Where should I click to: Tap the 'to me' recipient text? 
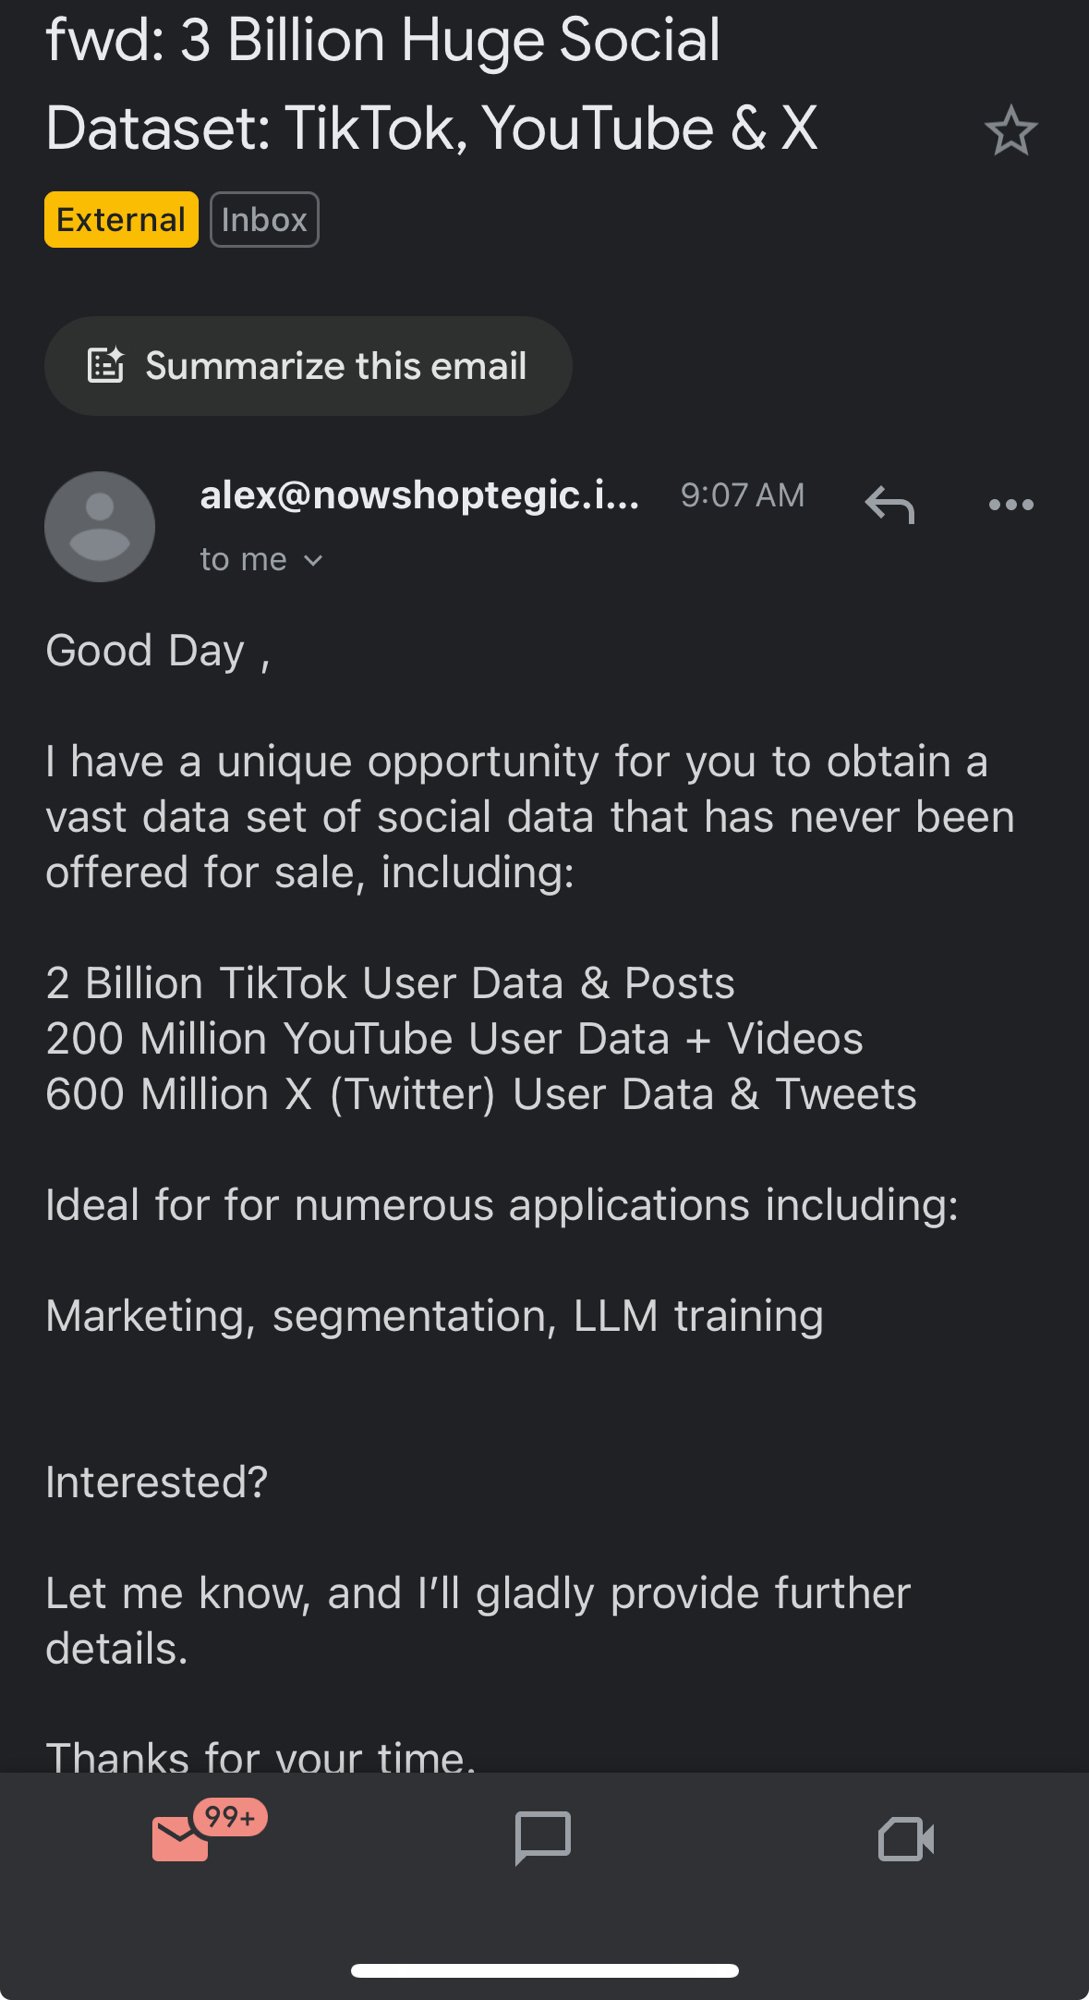pos(243,560)
